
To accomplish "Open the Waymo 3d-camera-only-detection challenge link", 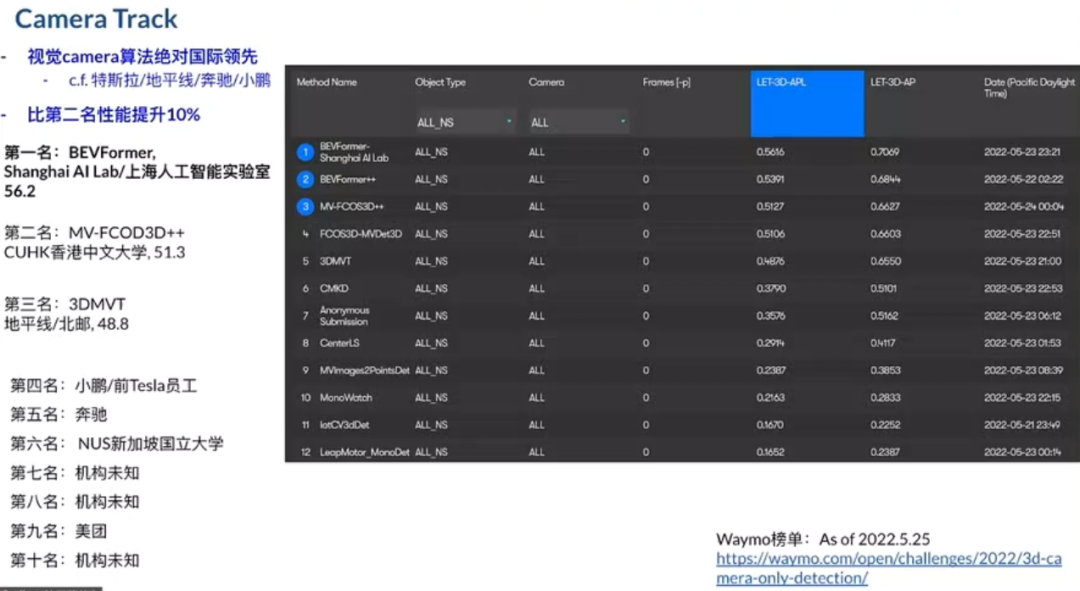I will [889, 568].
